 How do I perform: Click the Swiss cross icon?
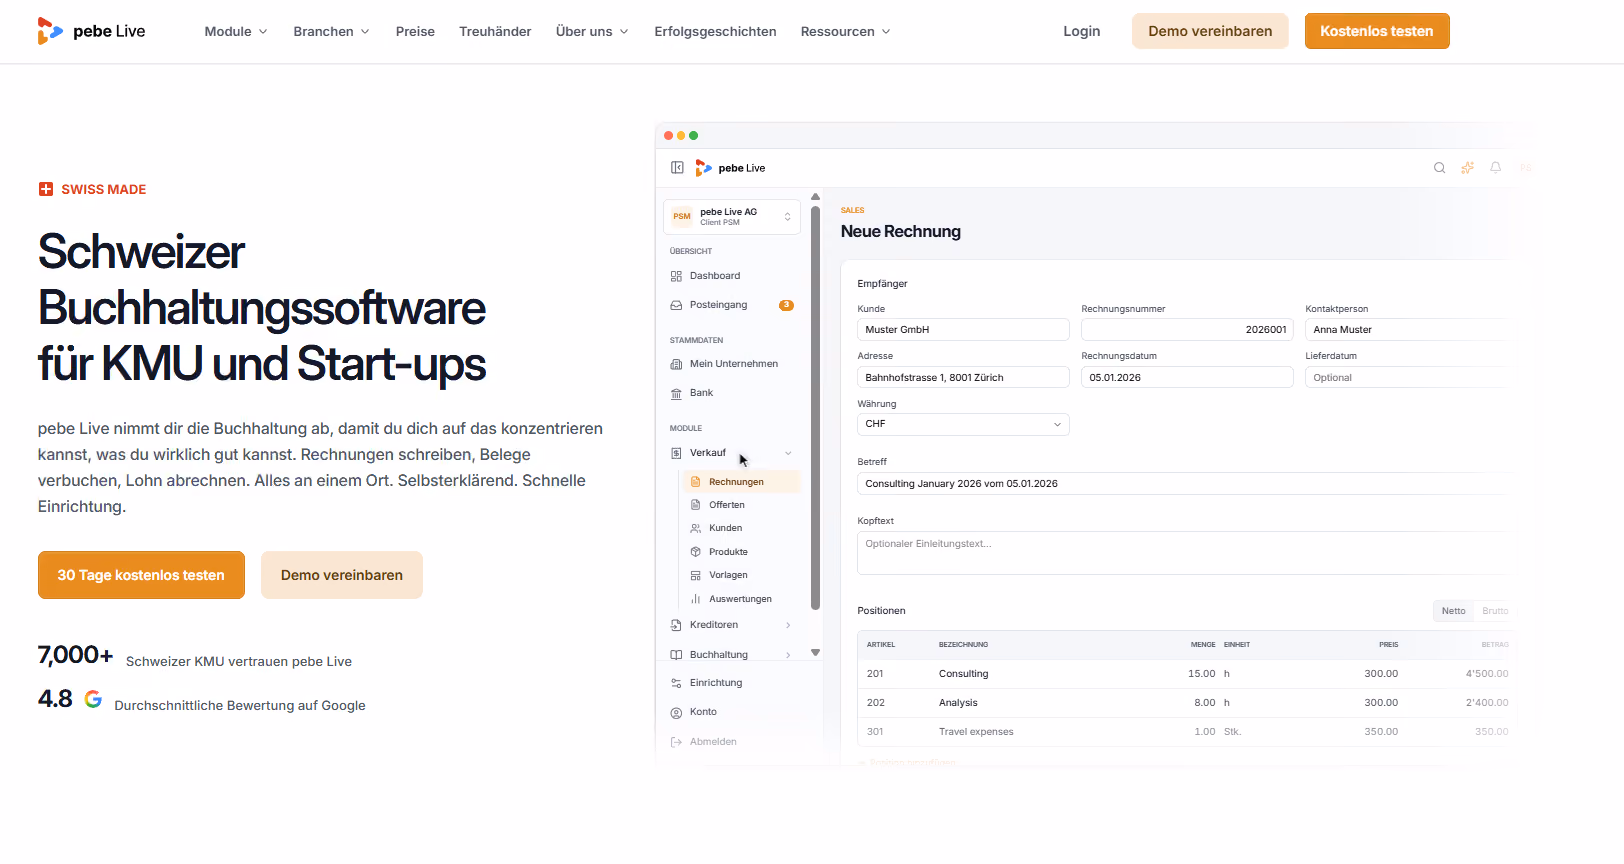point(46,189)
